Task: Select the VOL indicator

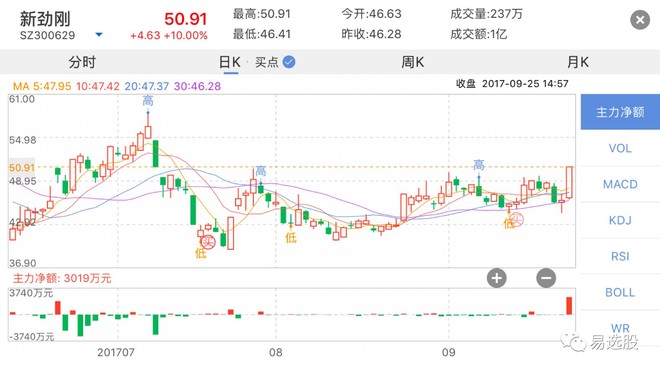Action: pyautogui.click(x=620, y=148)
